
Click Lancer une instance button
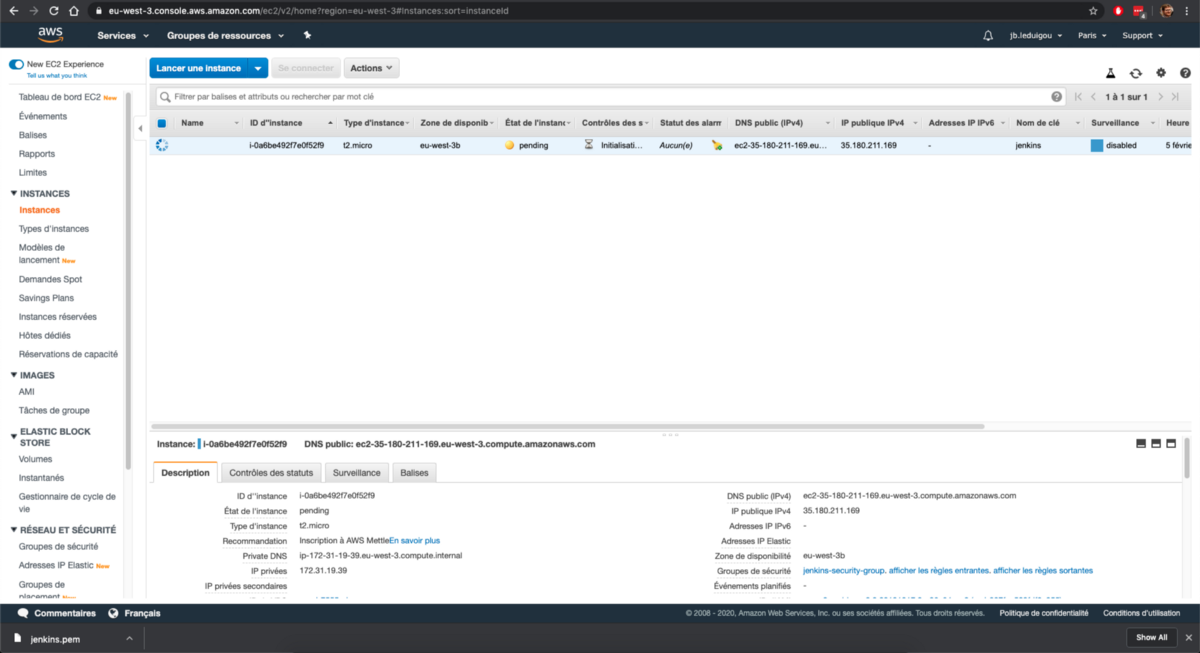[x=199, y=68]
